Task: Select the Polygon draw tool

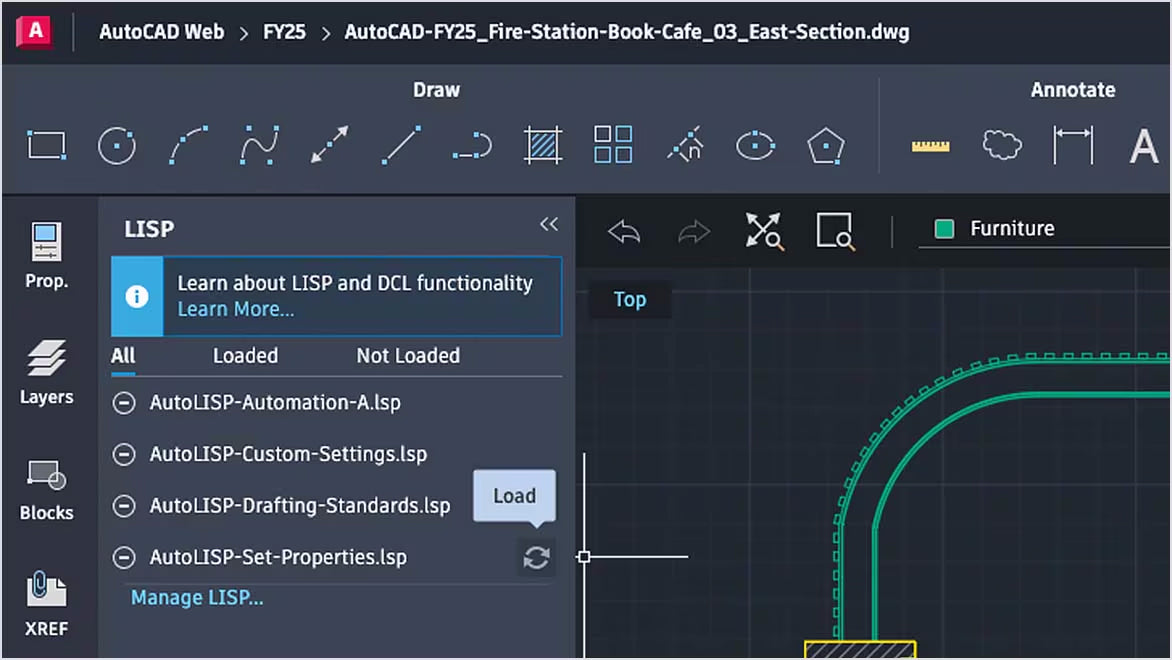Action: (826, 146)
